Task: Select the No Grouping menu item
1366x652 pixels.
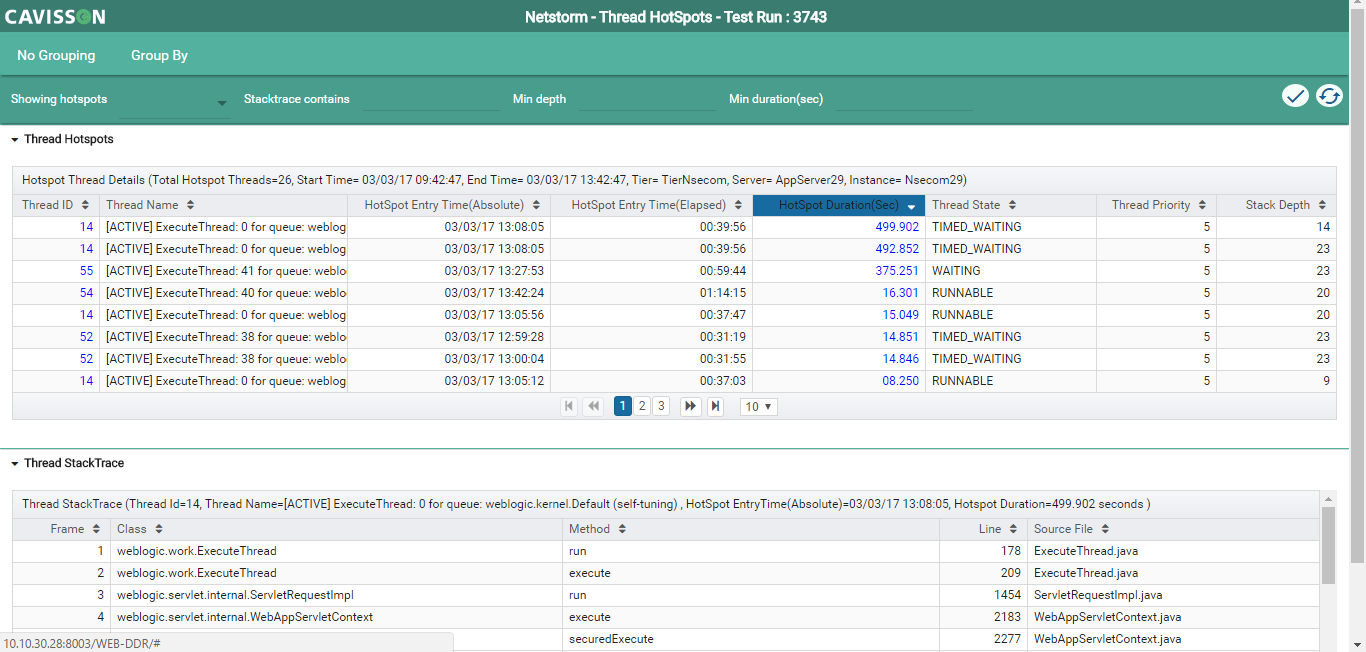Action: pyautogui.click(x=56, y=56)
